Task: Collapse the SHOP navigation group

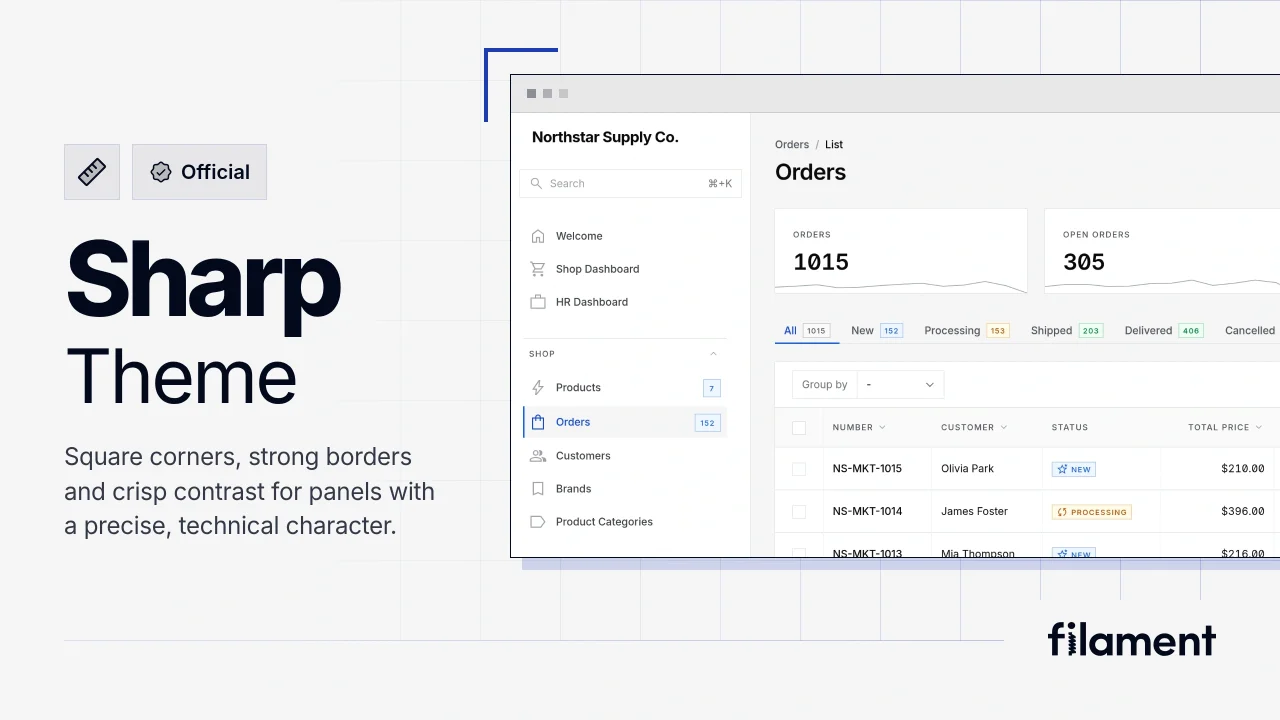Action: [x=713, y=354]
